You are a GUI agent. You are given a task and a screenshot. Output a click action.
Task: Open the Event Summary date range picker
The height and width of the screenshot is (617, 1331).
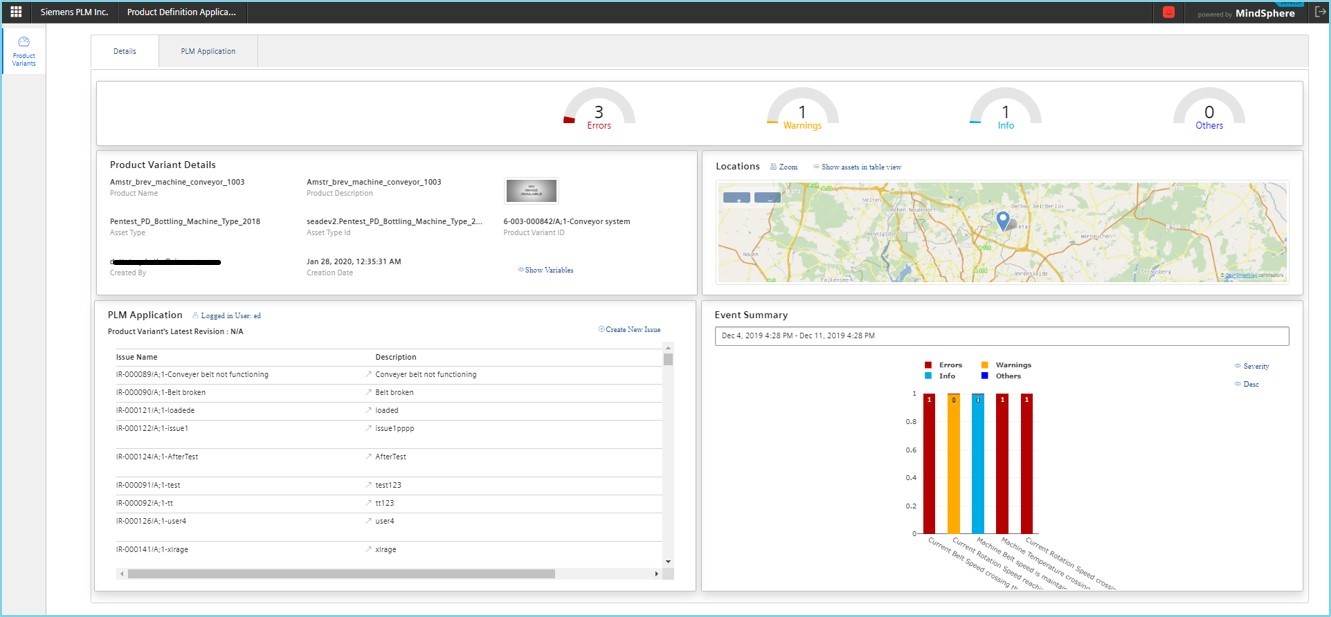coord(1001,336)
